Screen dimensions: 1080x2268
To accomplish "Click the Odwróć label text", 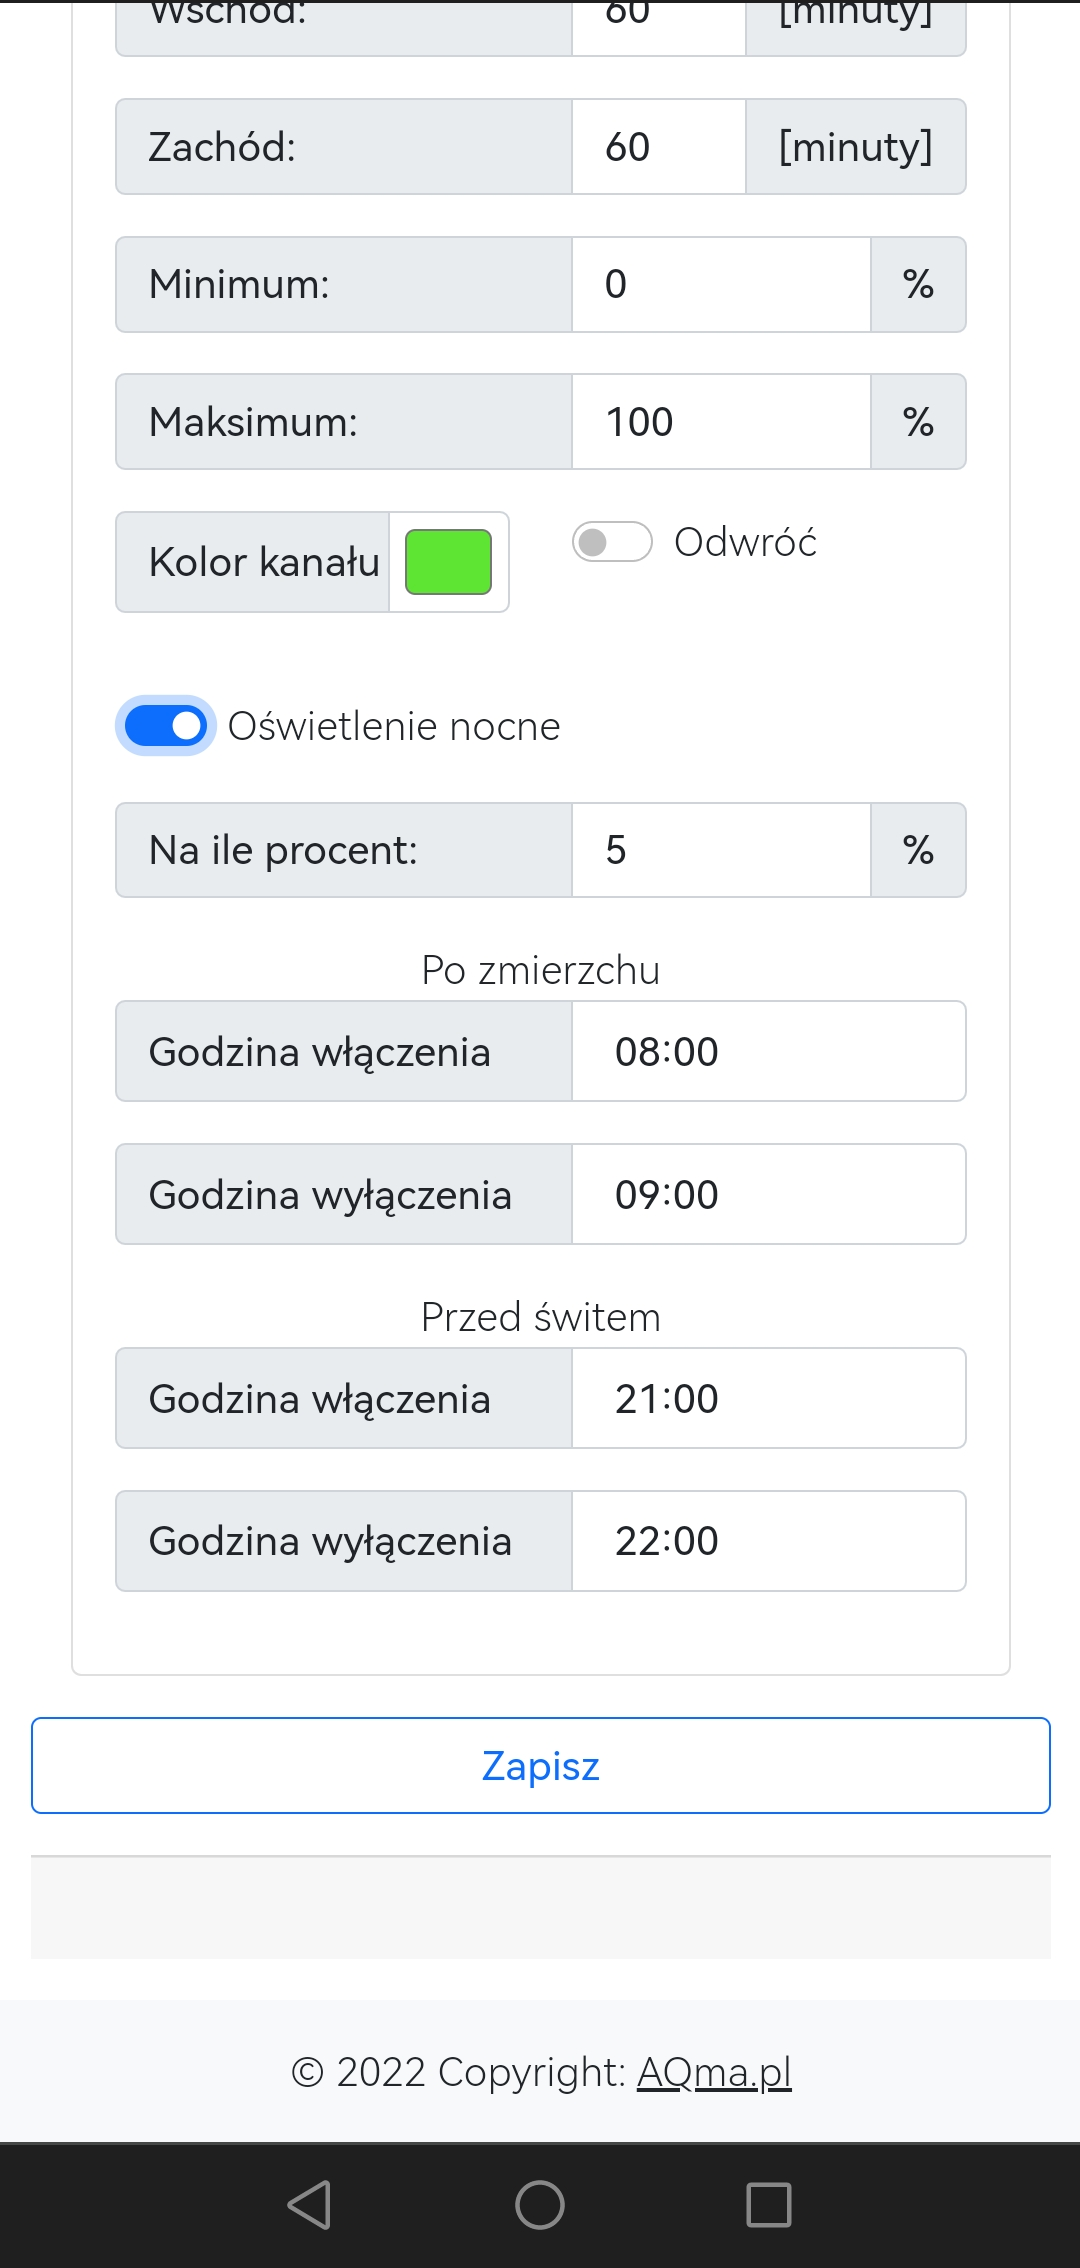I will (745, 542).
